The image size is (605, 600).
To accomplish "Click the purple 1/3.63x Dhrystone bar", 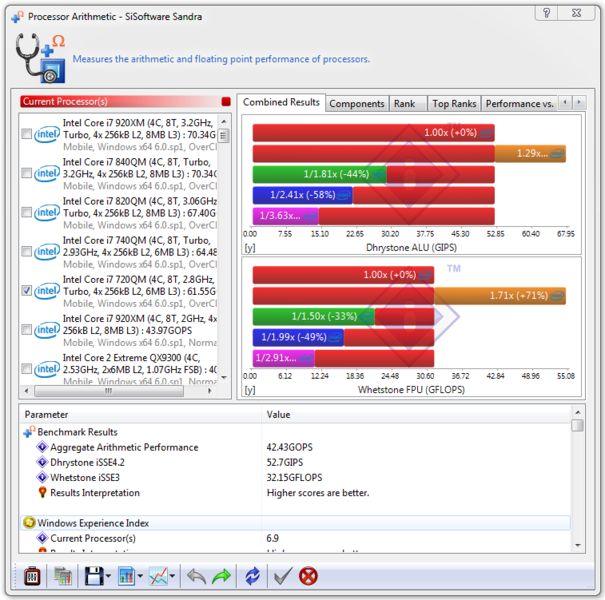I will [286, 216].
